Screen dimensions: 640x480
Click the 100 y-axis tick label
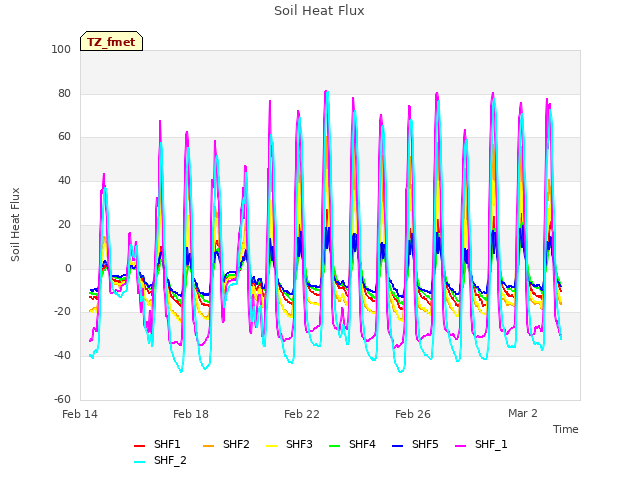click(x=61, y=49)
